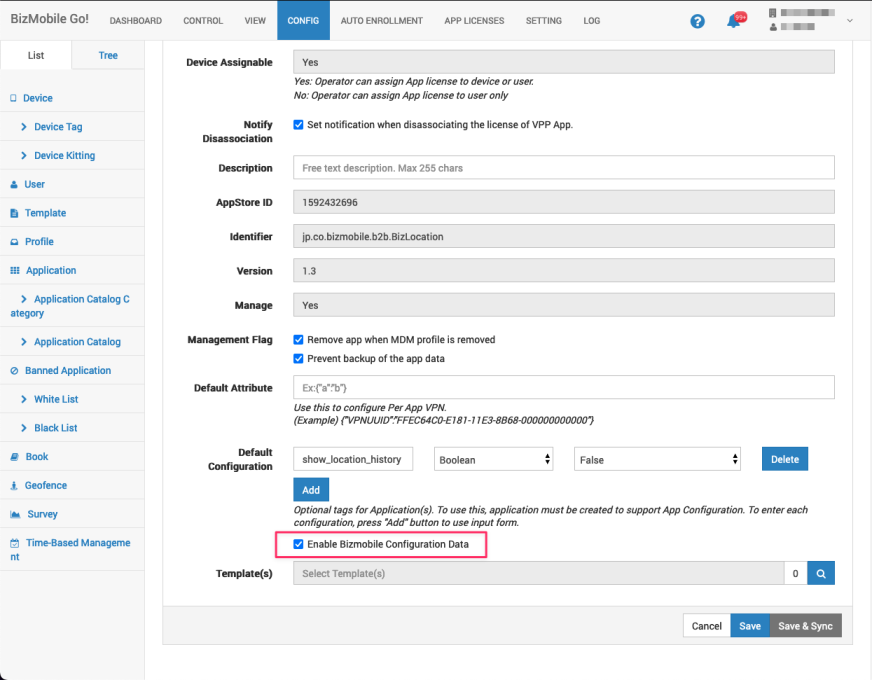
Task: Expand the user account menu chevron
Action: (850, 20)
